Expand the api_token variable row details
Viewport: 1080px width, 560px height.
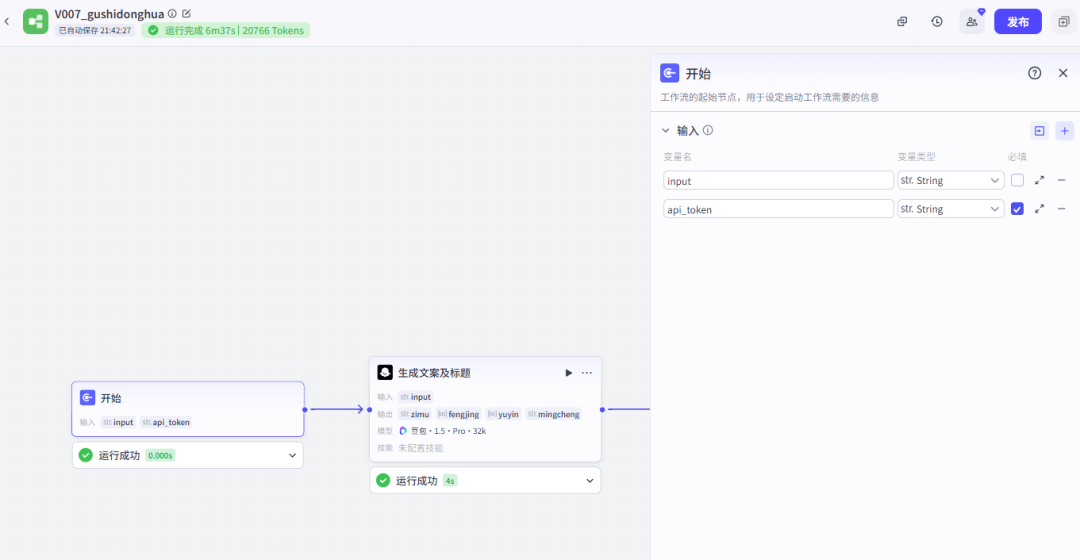click(1039, 209)
